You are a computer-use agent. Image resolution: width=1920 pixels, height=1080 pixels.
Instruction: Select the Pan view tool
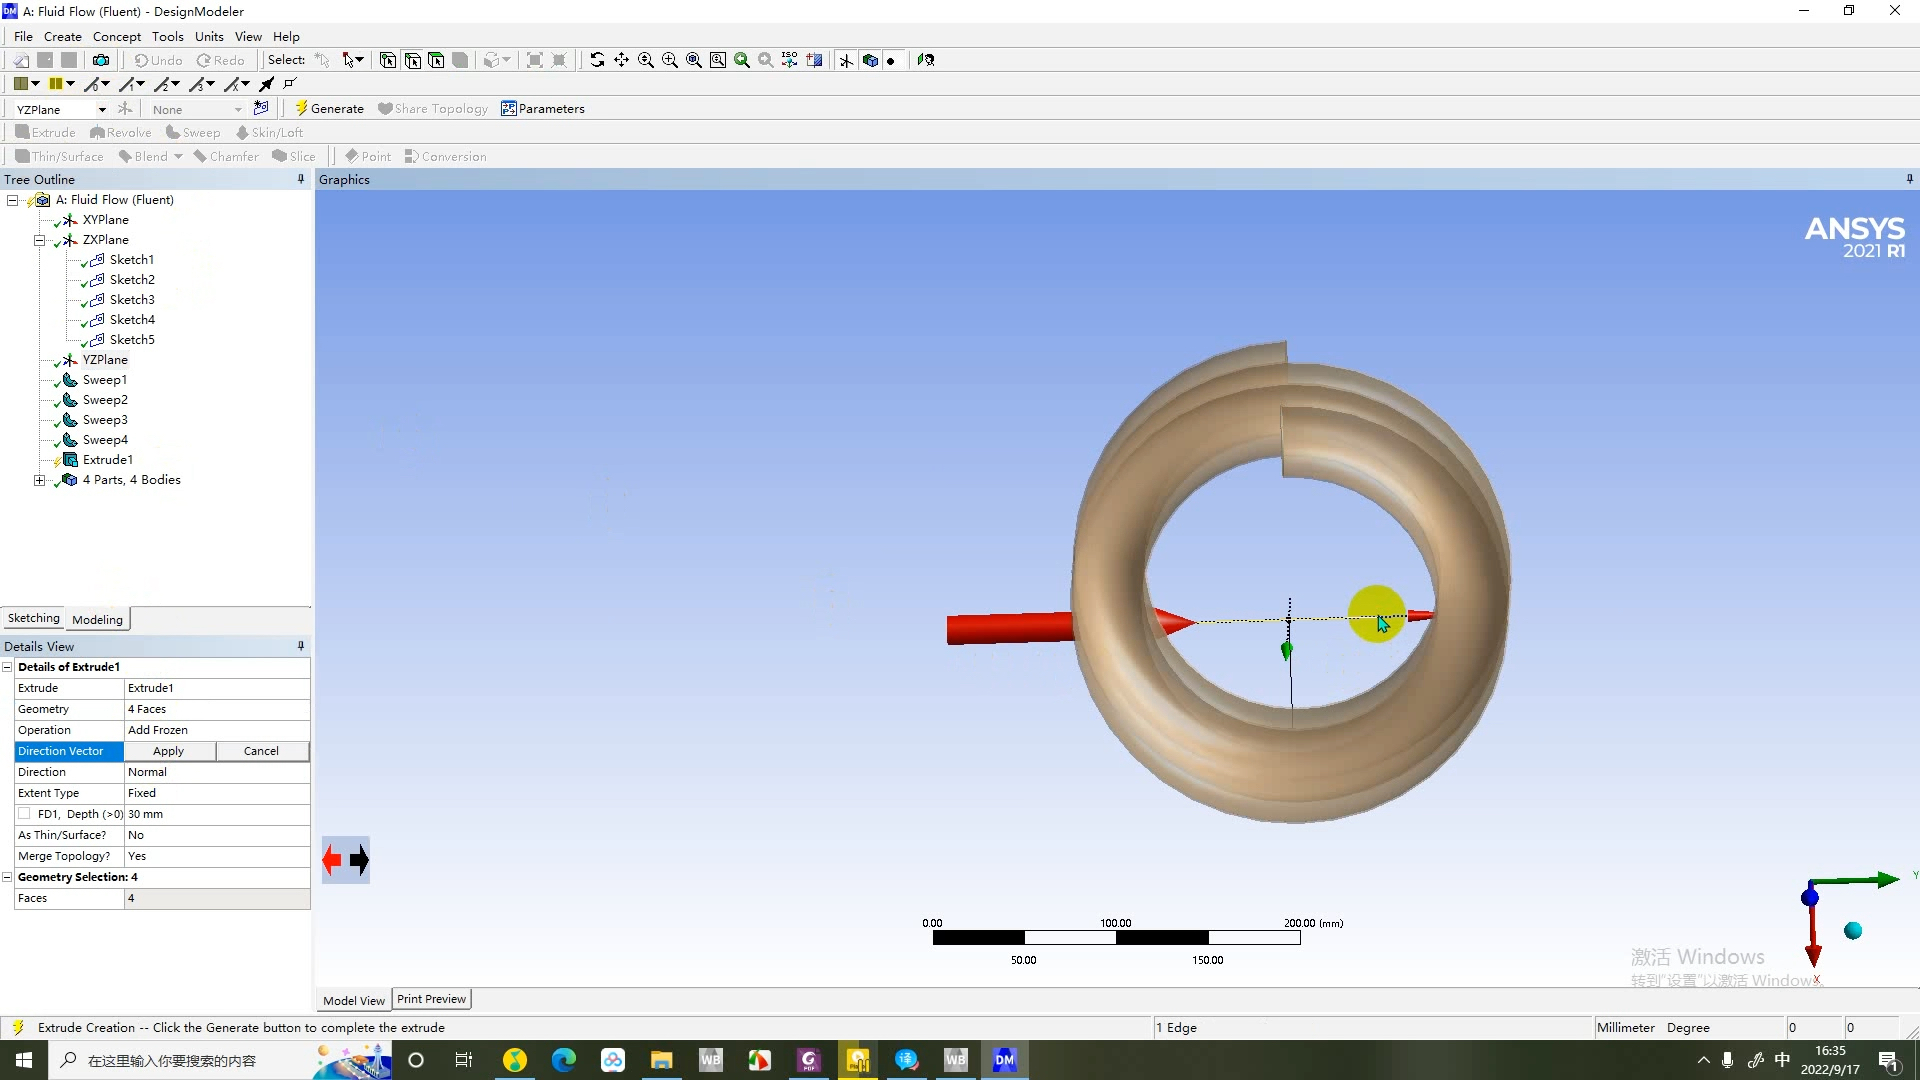(621, 60)
